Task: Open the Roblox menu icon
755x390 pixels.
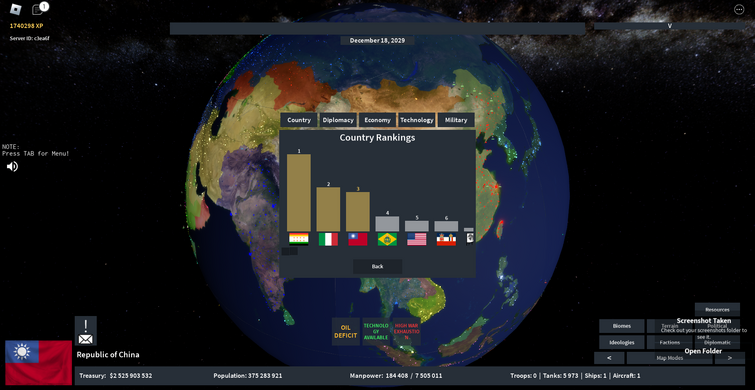Action: pyautogui.click(x=16, y=9)
